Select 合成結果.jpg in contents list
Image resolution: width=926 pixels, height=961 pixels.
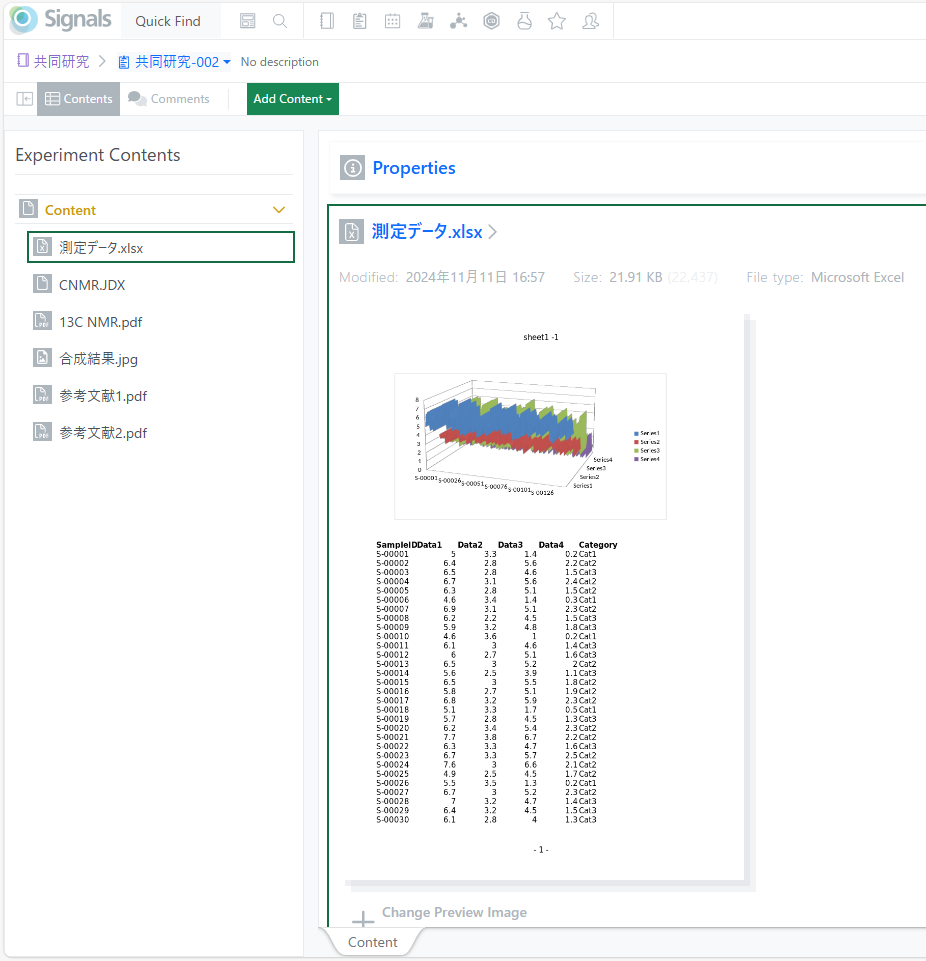[x=97, y=359]
